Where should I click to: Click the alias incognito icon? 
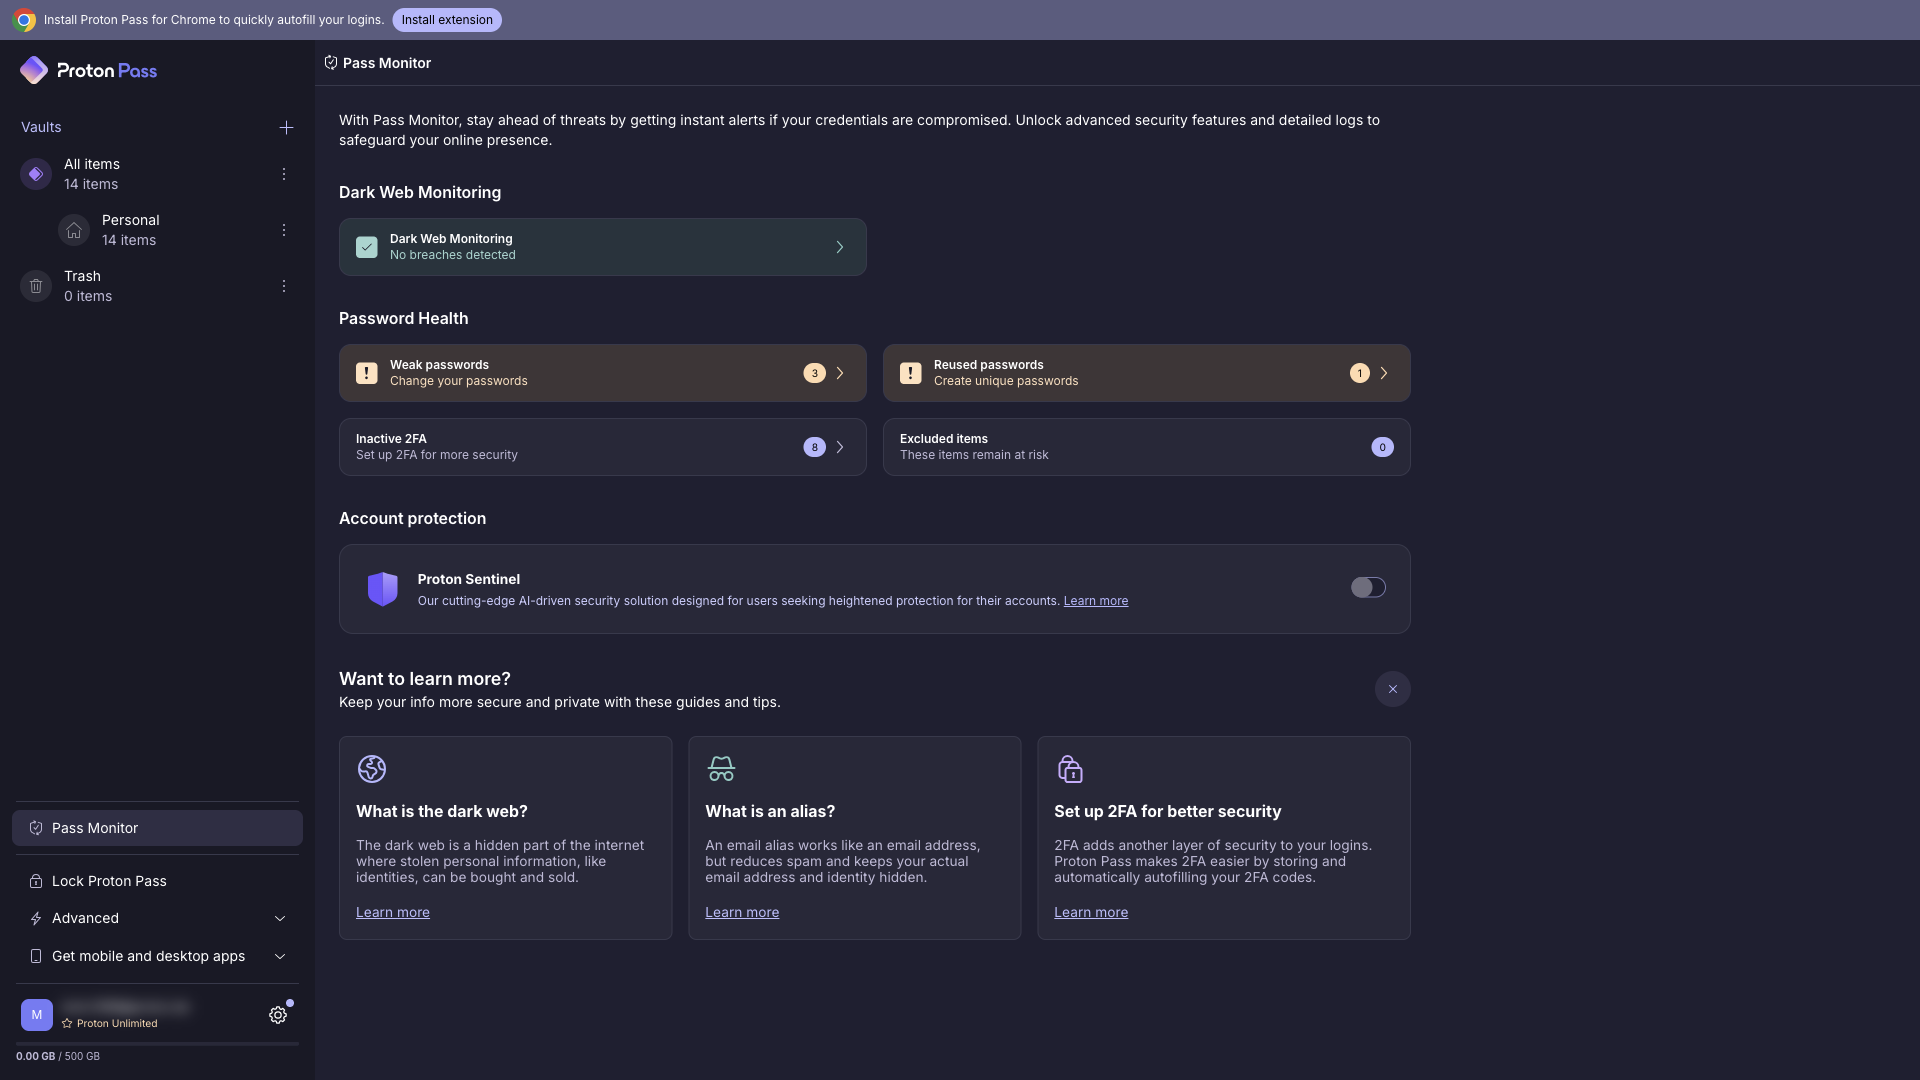(721, 769)
